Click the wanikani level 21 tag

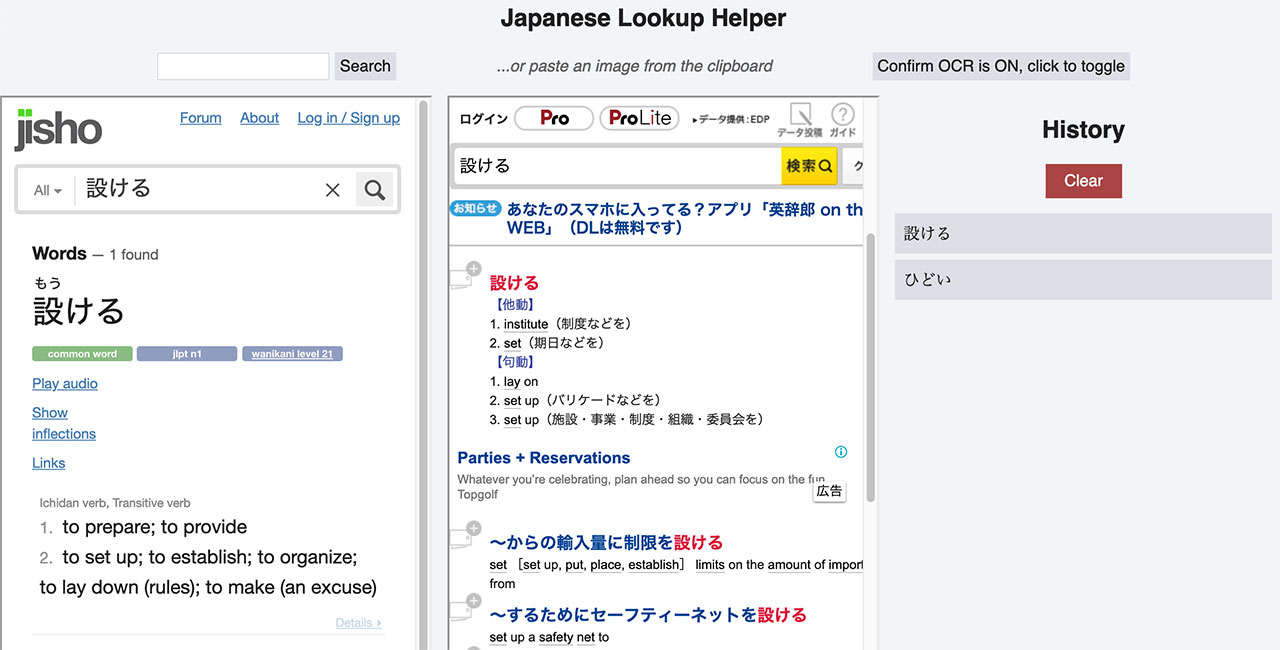pos(292,354)
